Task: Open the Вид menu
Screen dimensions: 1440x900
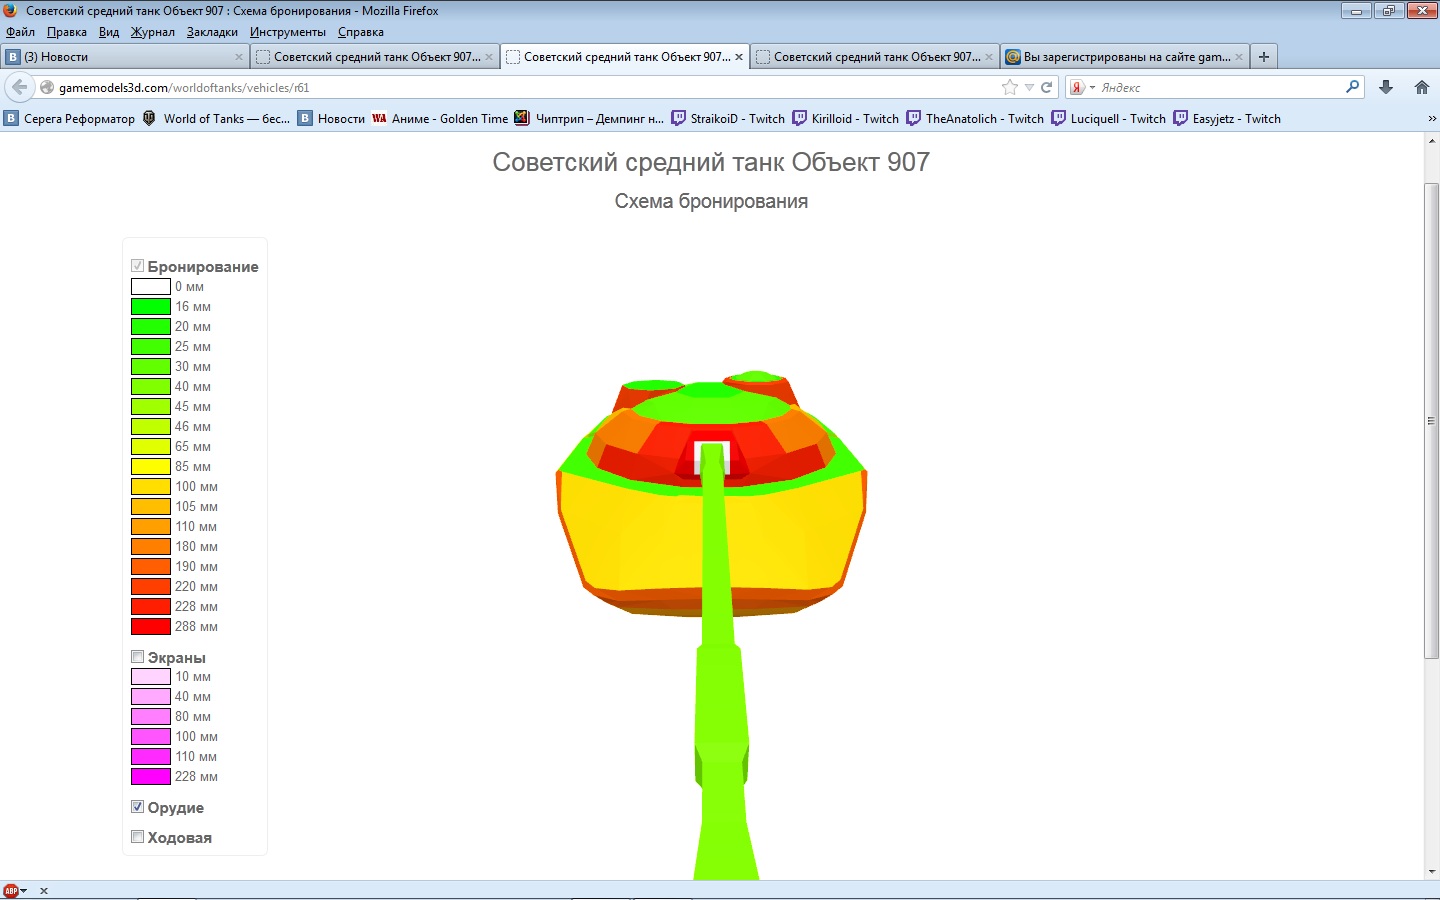Action: click(109, 32)
